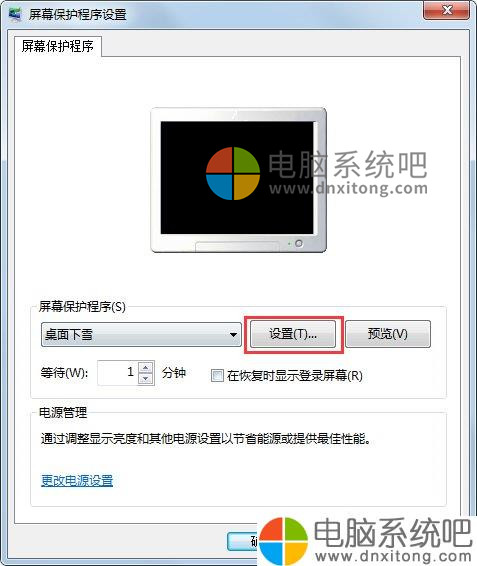Open the 桌面下雪 screen saver dropdown
This screenshot has width=477, height=566.
point(141,335)
